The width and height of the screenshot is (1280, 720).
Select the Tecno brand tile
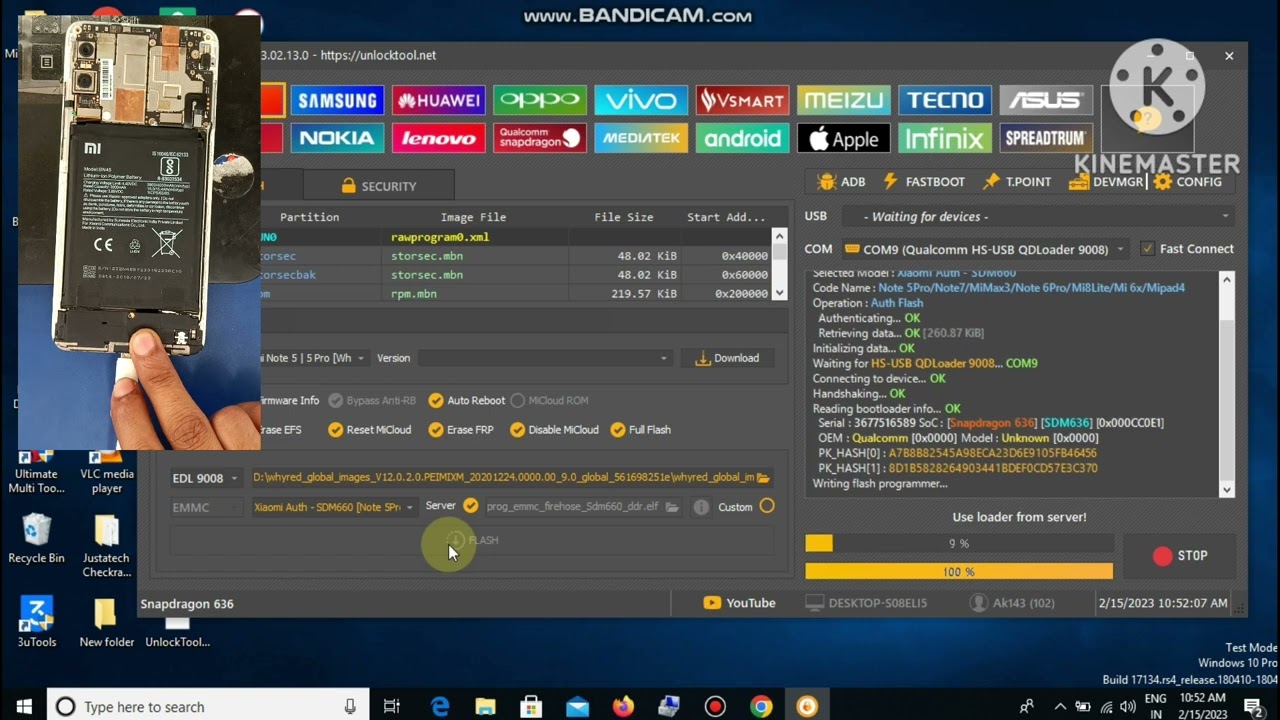(945, 100)
